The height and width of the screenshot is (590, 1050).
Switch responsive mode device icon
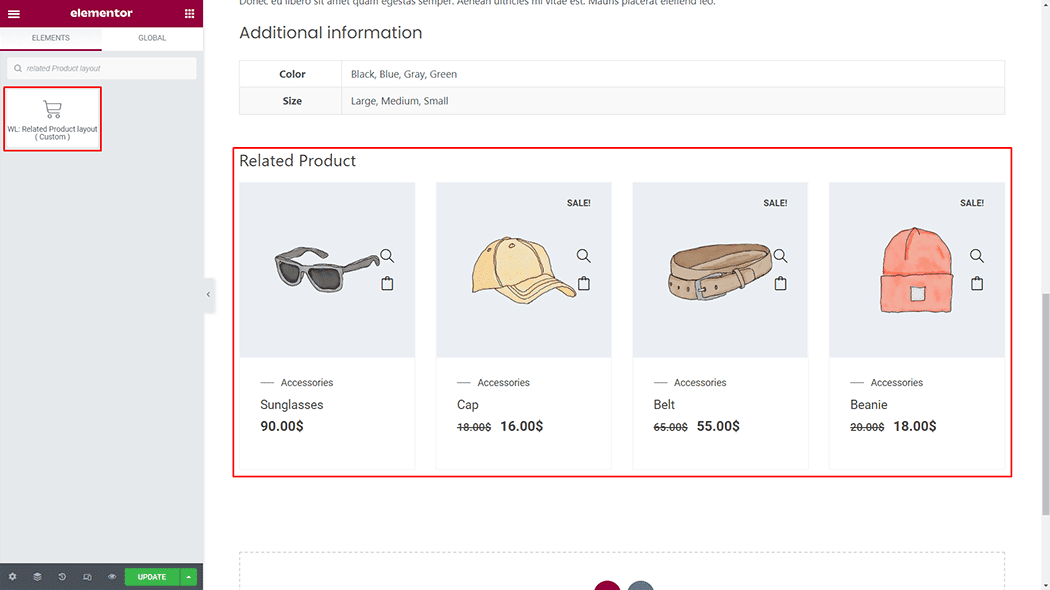tap(87, 577)
